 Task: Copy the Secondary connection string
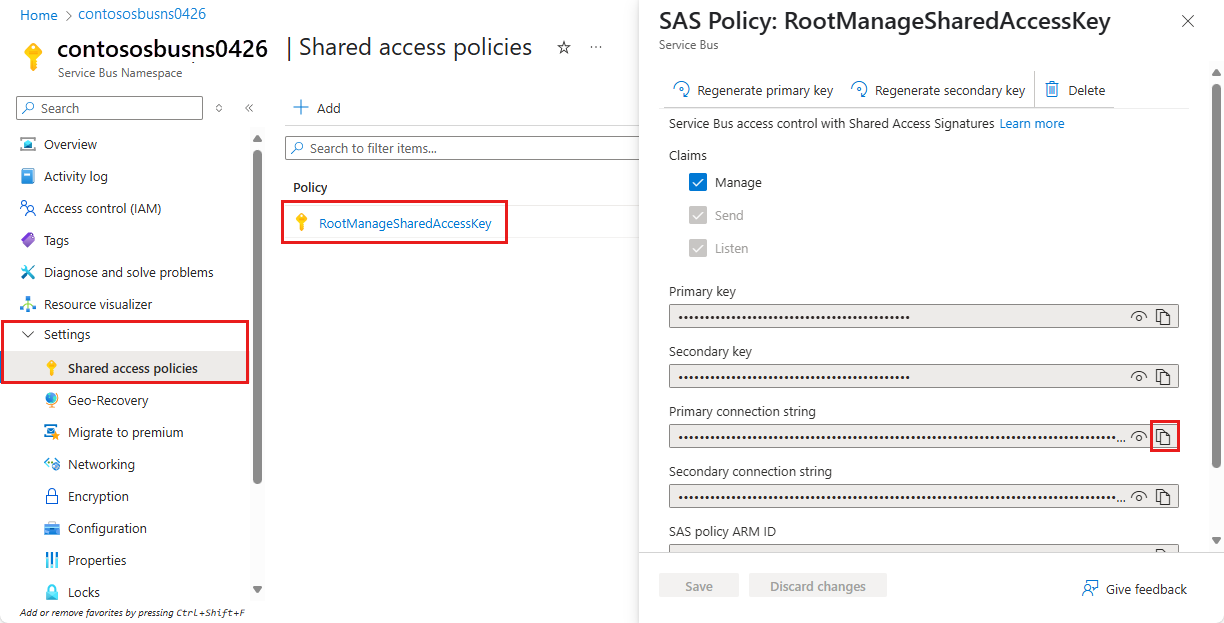coord(1163,497)
